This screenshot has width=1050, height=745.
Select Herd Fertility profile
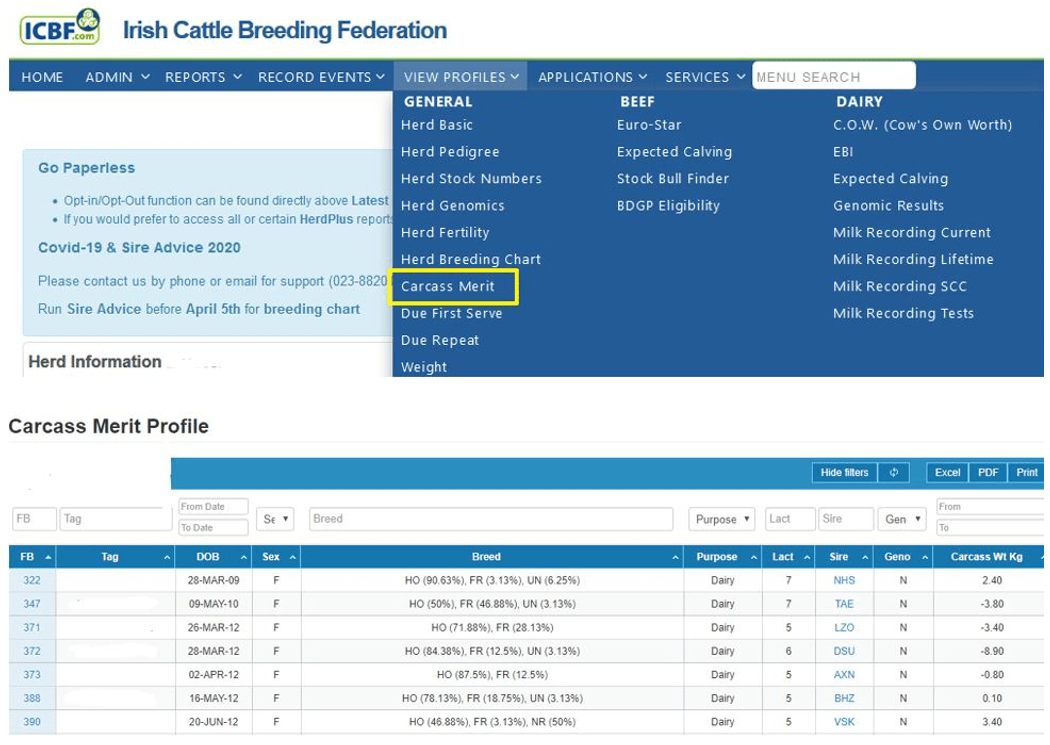(x=445, y=232)
